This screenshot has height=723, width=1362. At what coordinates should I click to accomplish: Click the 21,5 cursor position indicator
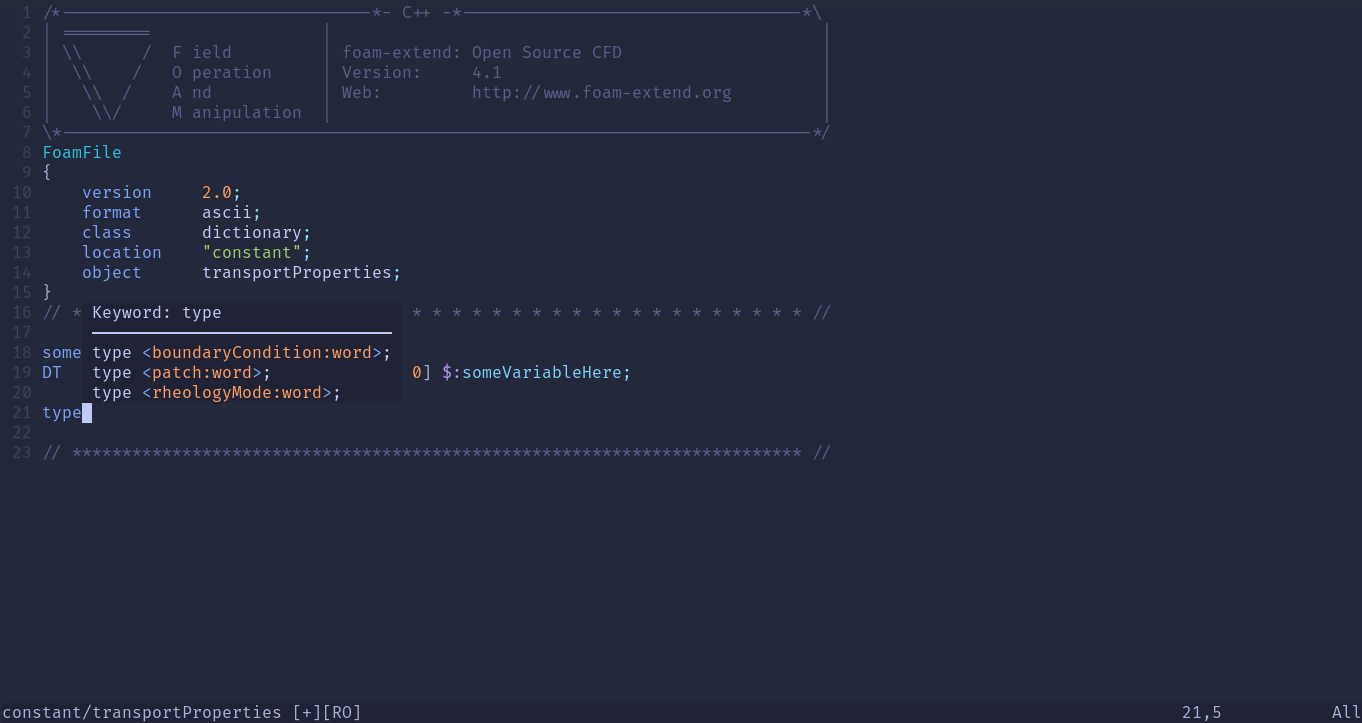(x=1201, y=712)
